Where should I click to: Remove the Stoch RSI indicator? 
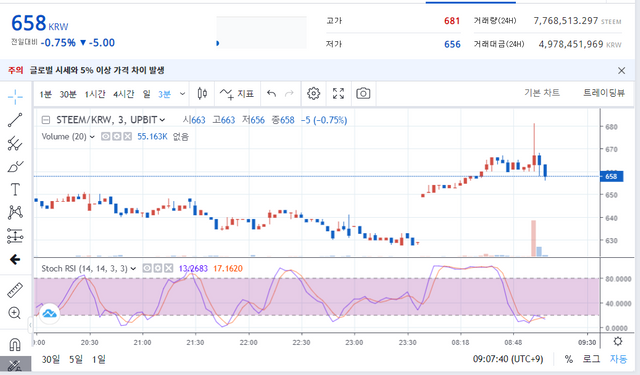(169, 268)
